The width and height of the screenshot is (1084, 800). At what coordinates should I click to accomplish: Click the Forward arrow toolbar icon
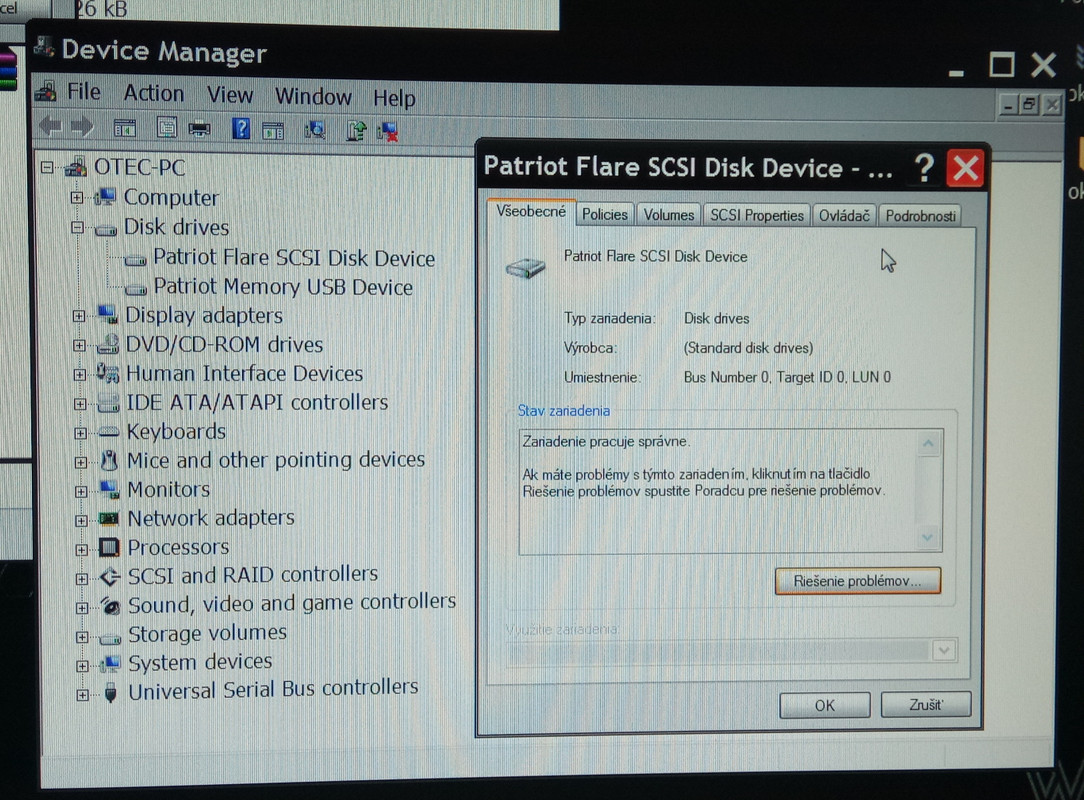[82, 127]
